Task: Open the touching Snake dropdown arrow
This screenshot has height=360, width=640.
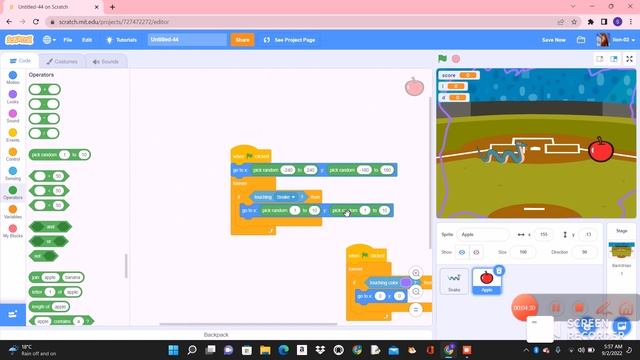Action: tap(293, 197)
